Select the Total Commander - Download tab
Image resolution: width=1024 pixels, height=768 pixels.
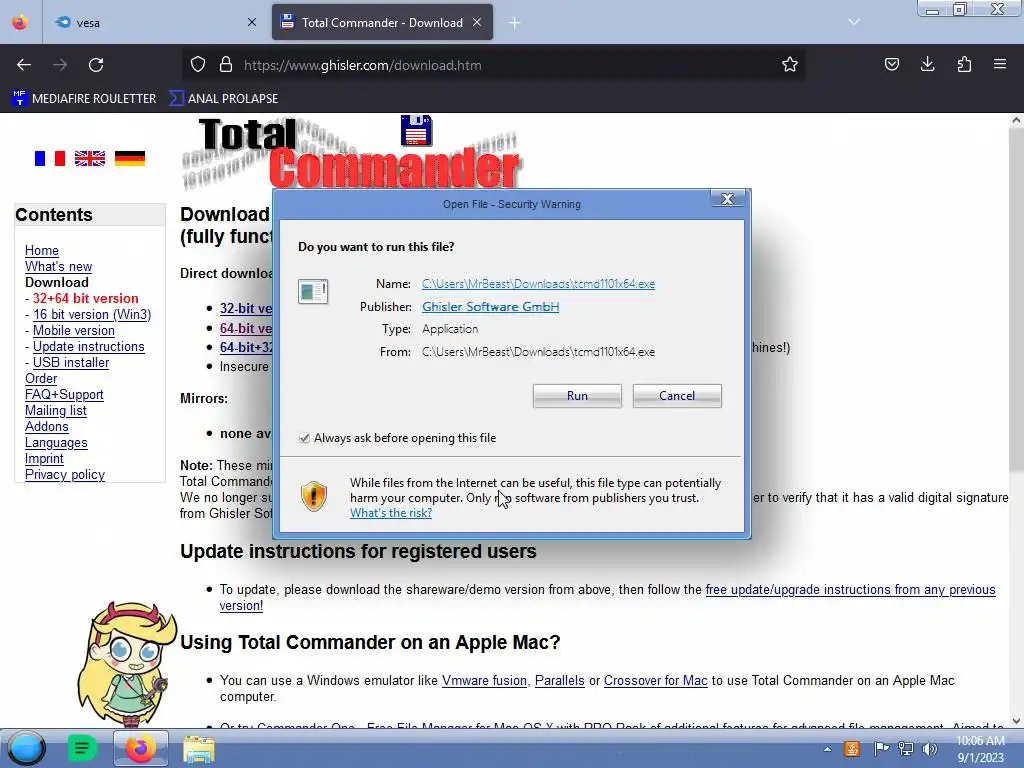pyautogui.click(x=382, y=22)
